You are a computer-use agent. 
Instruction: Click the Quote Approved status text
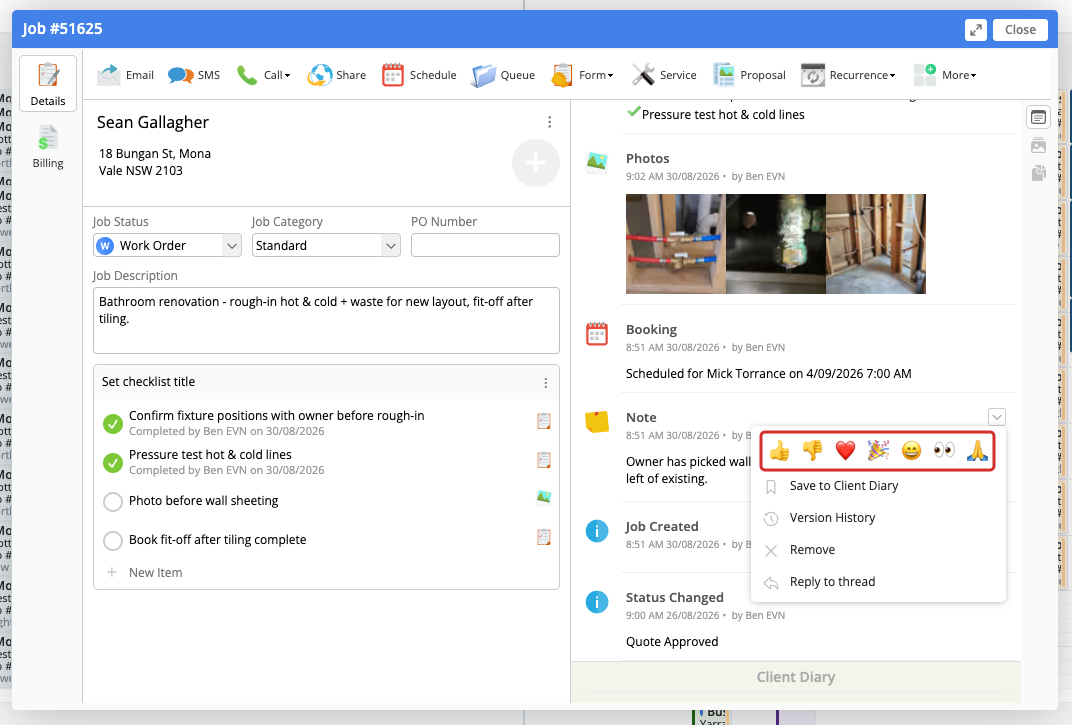click(x=672, y=642)
